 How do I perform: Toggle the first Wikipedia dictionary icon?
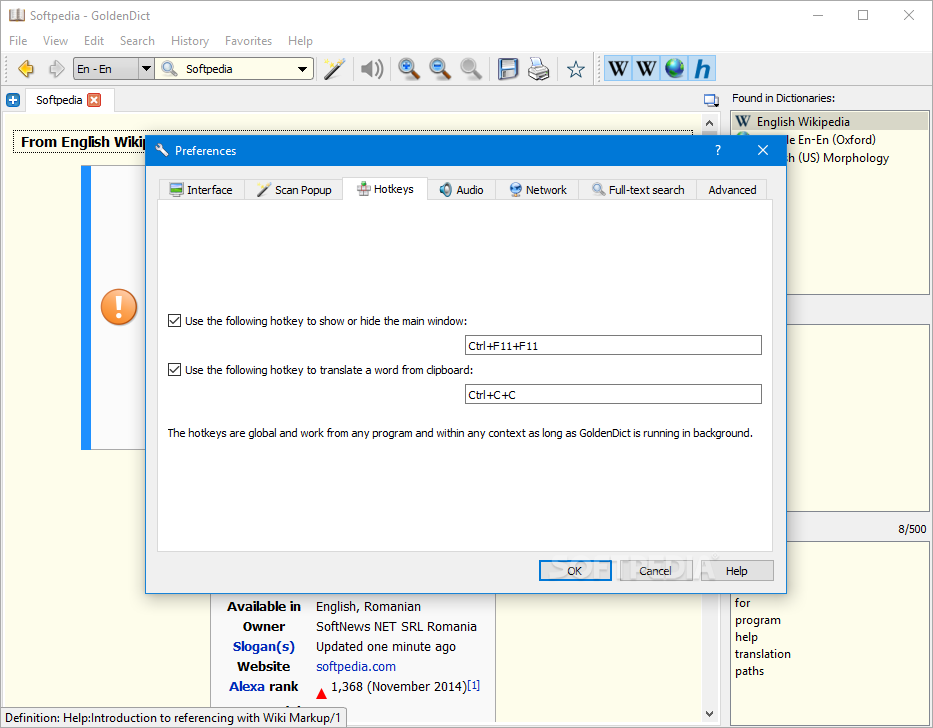618,69
